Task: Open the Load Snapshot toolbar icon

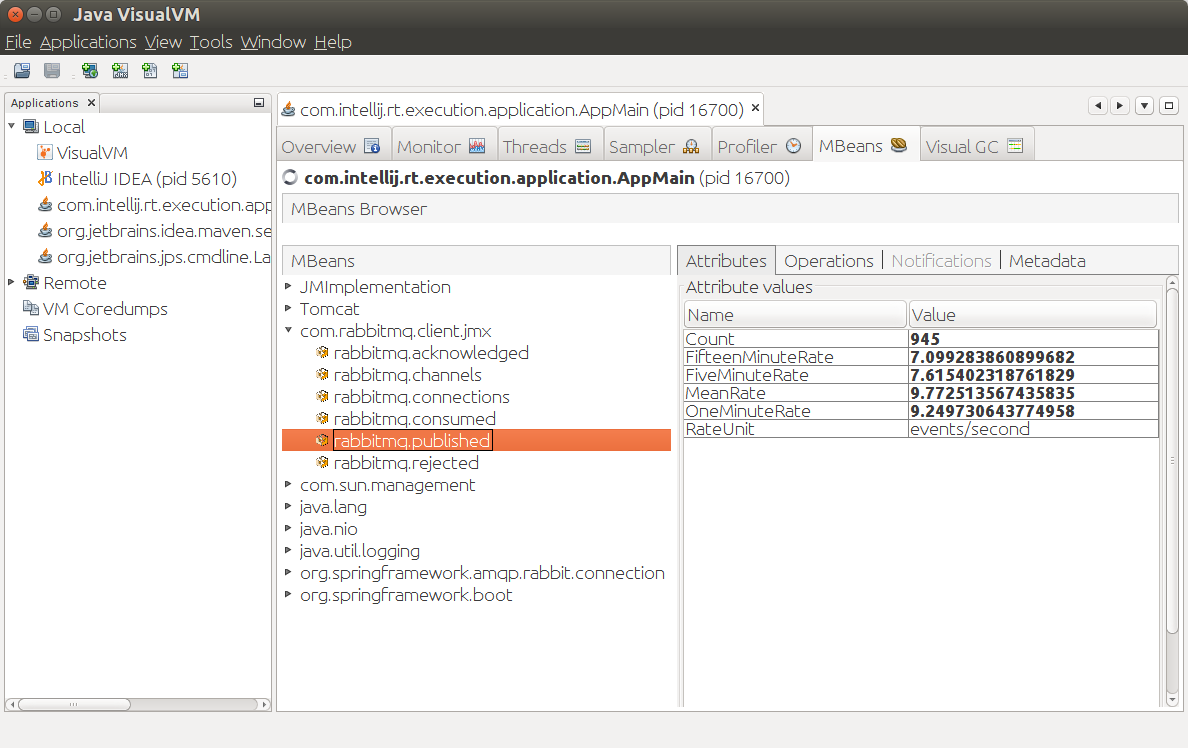Action: (x=22, y=70)
